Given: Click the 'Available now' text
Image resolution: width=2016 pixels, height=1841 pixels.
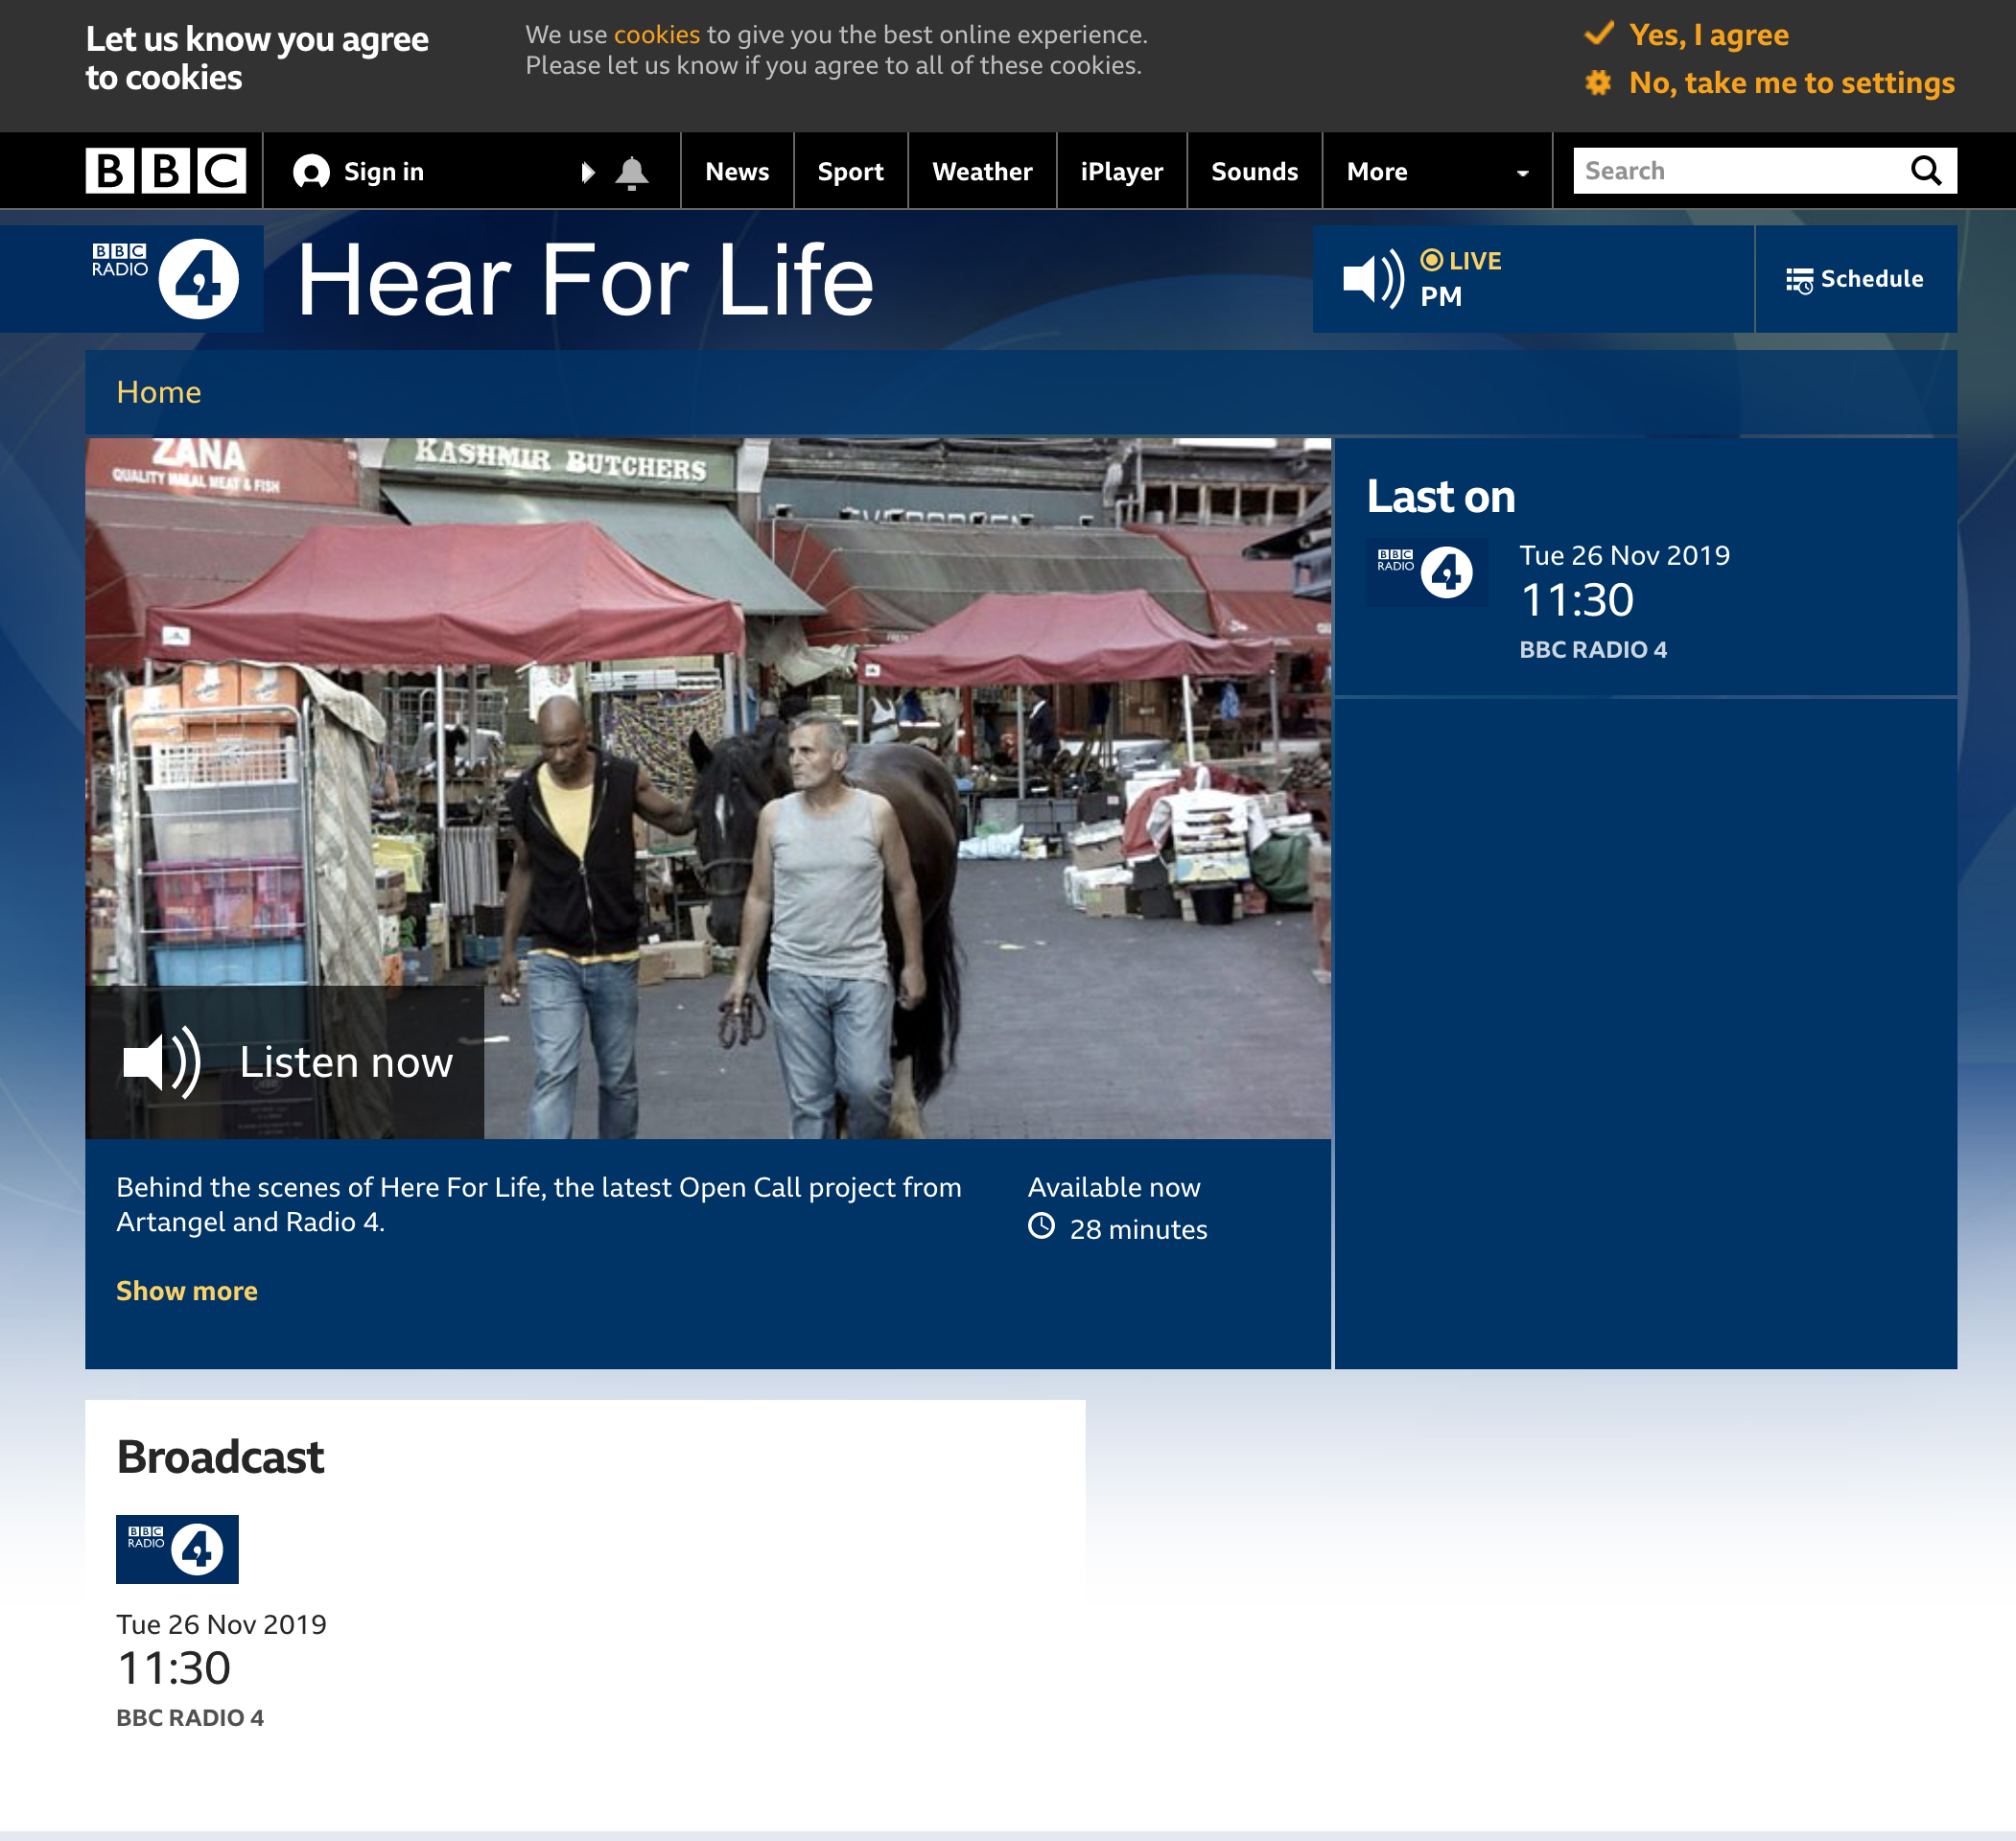Looking at the screenshot, I should [1114, 1187].
